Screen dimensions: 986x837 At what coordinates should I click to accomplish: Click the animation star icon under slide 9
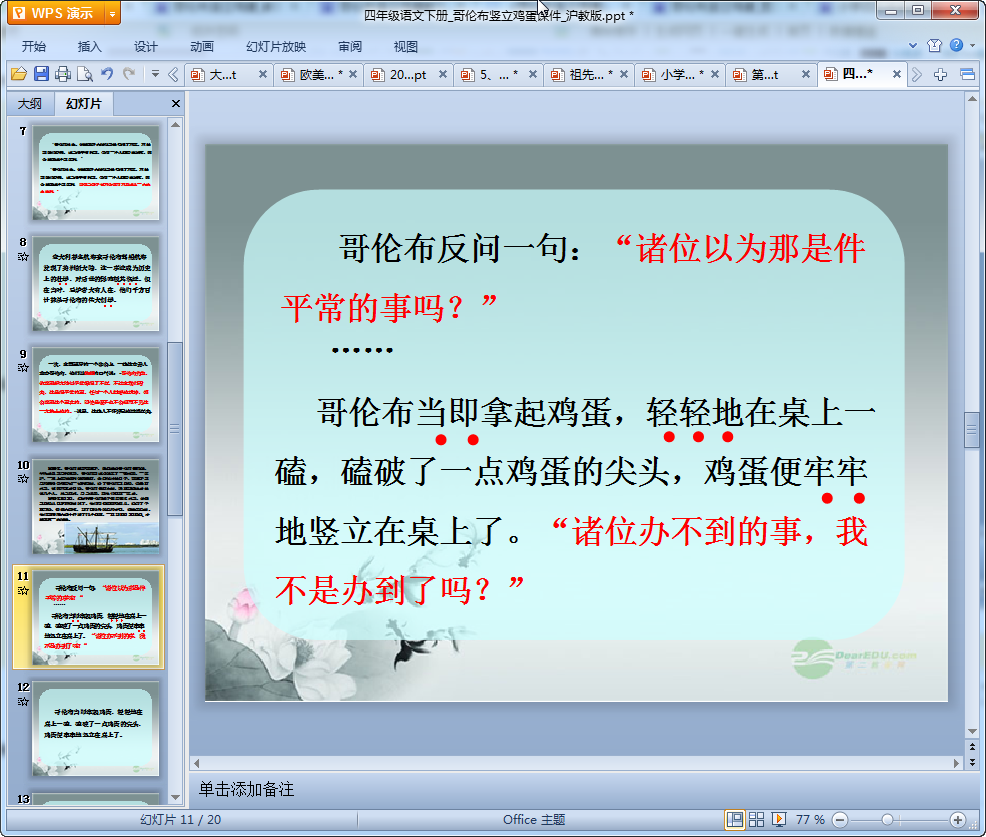pos(23,368)
